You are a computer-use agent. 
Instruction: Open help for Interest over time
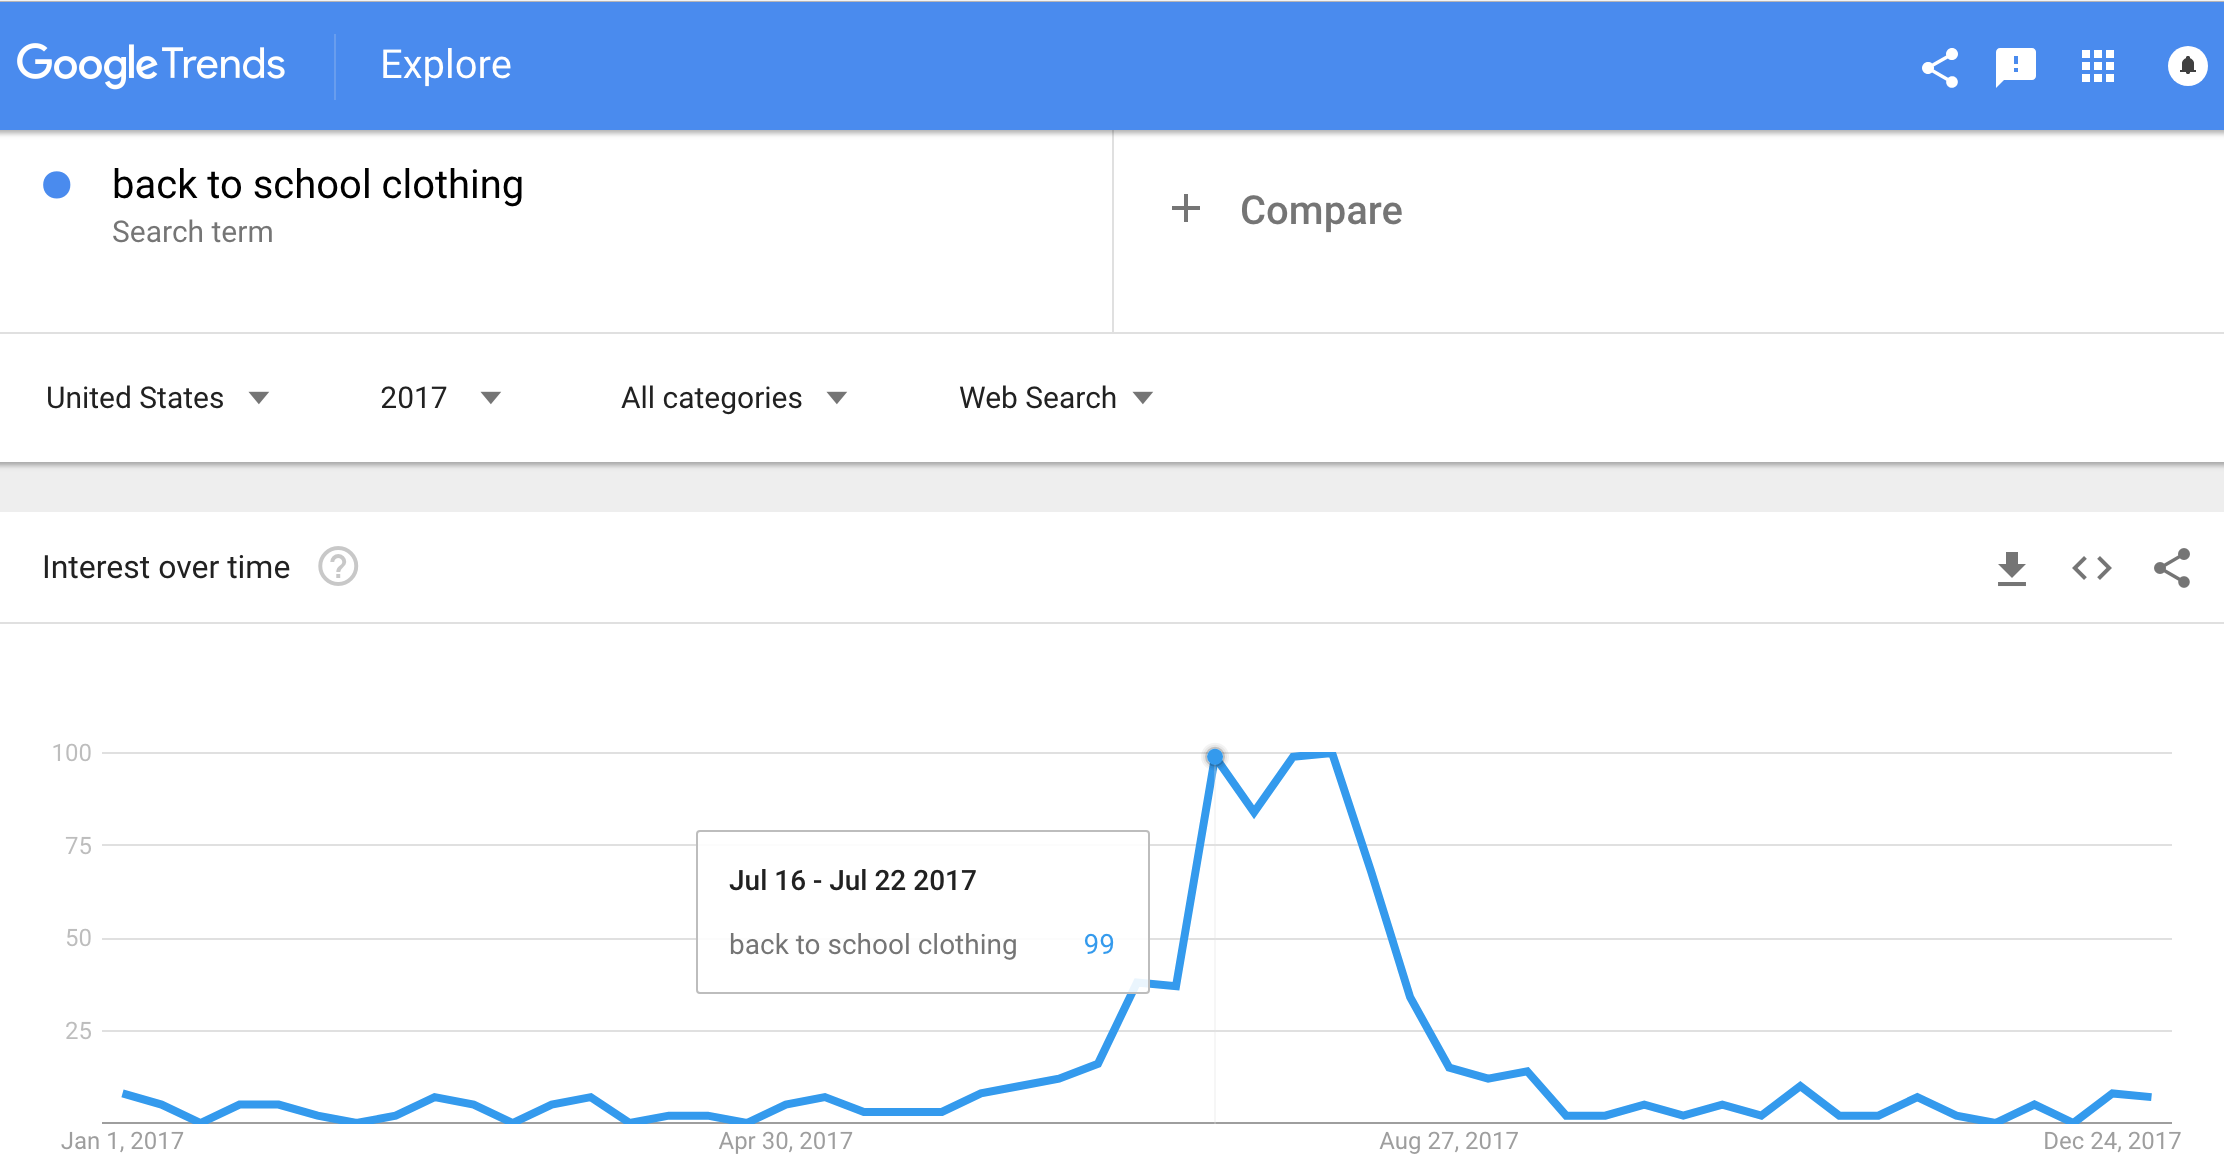(338, 567)
